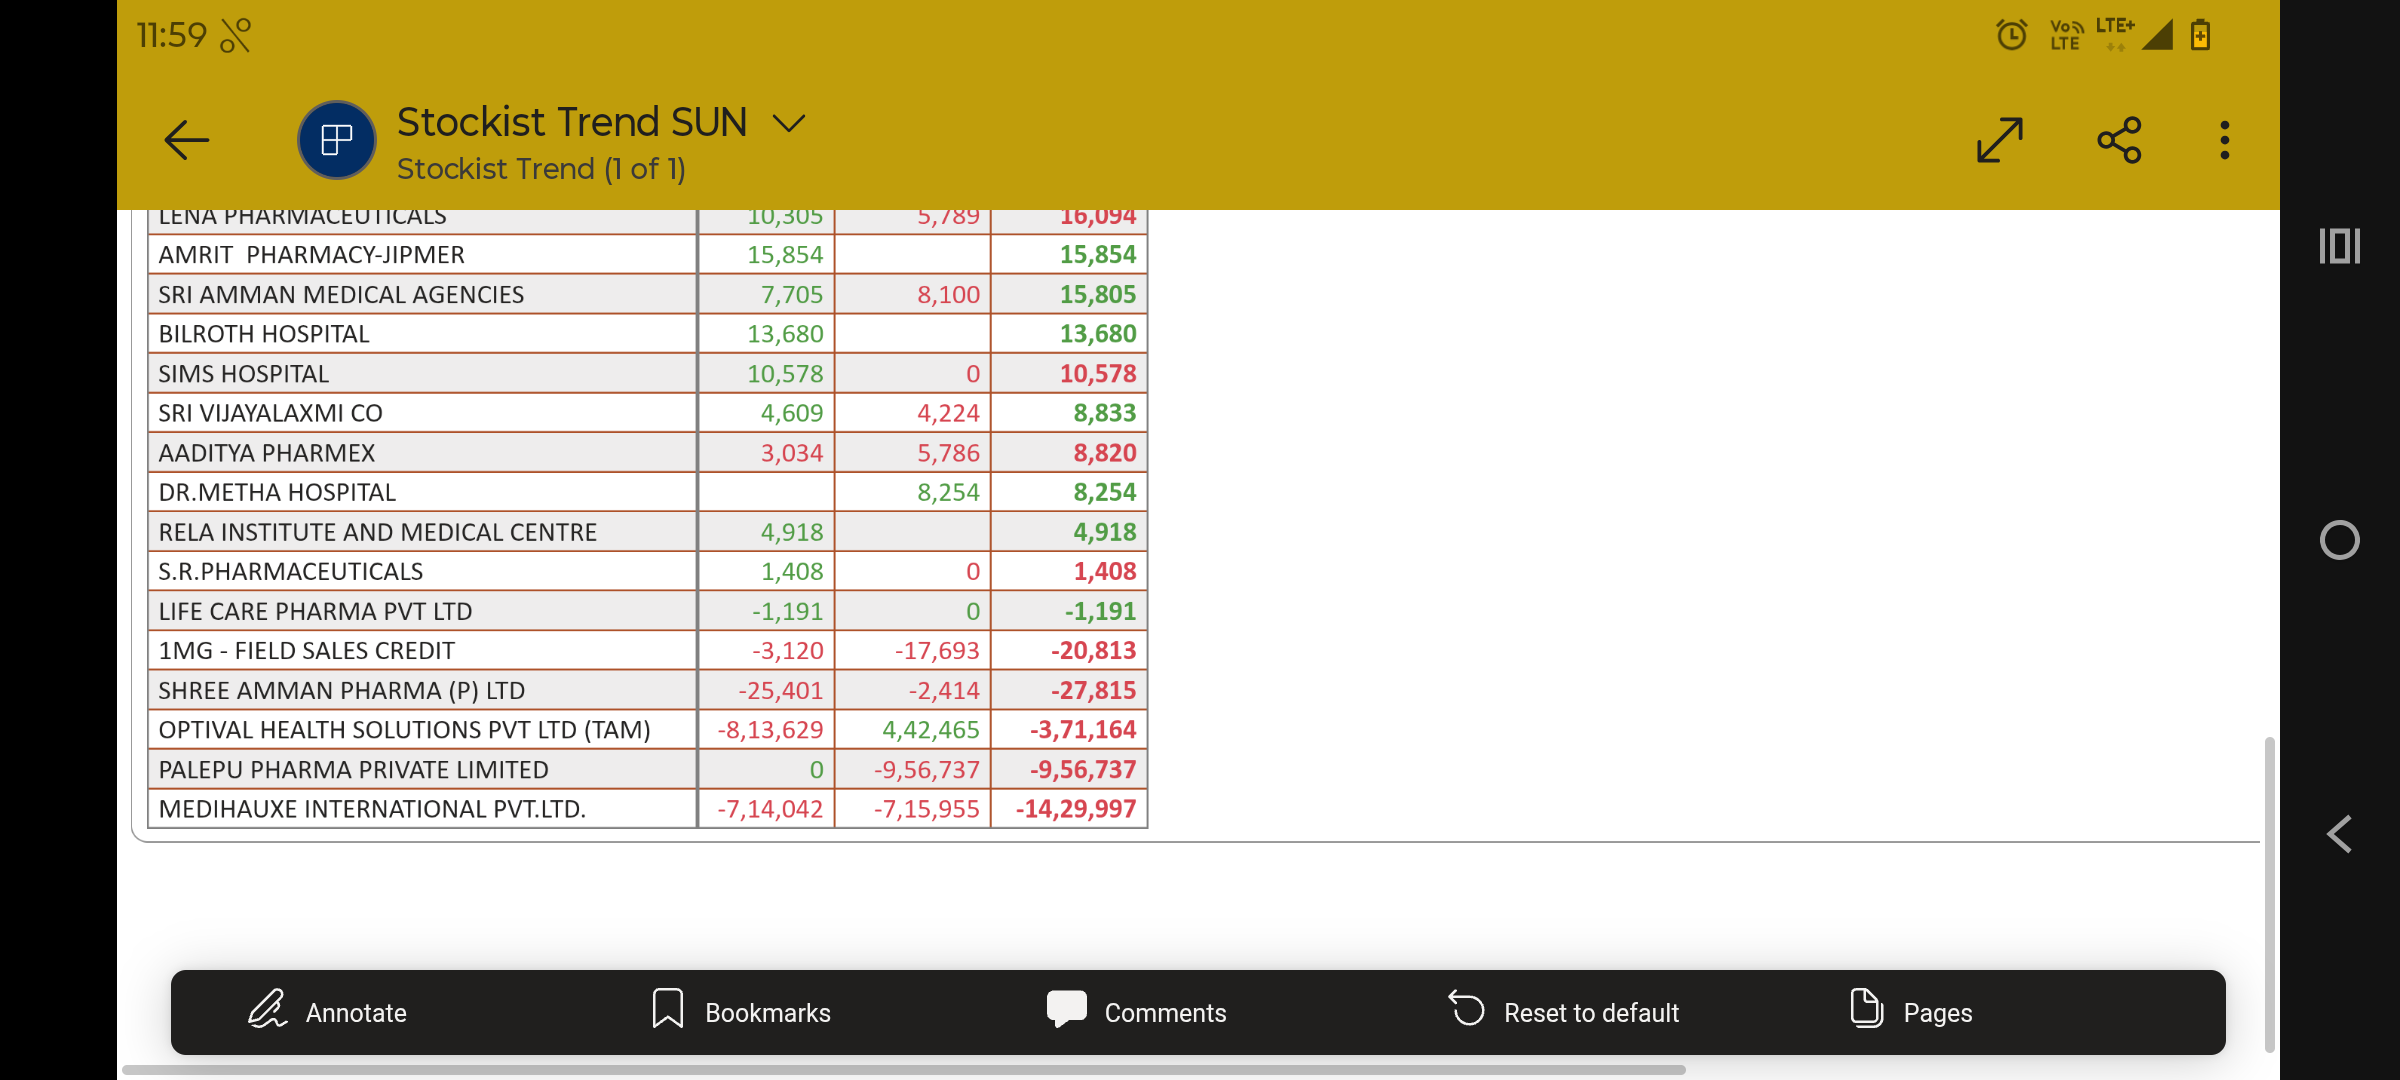The height and width of the screenshot is (1080, 2400).
Task: Open the report tile icon
Action: (337, 140)
